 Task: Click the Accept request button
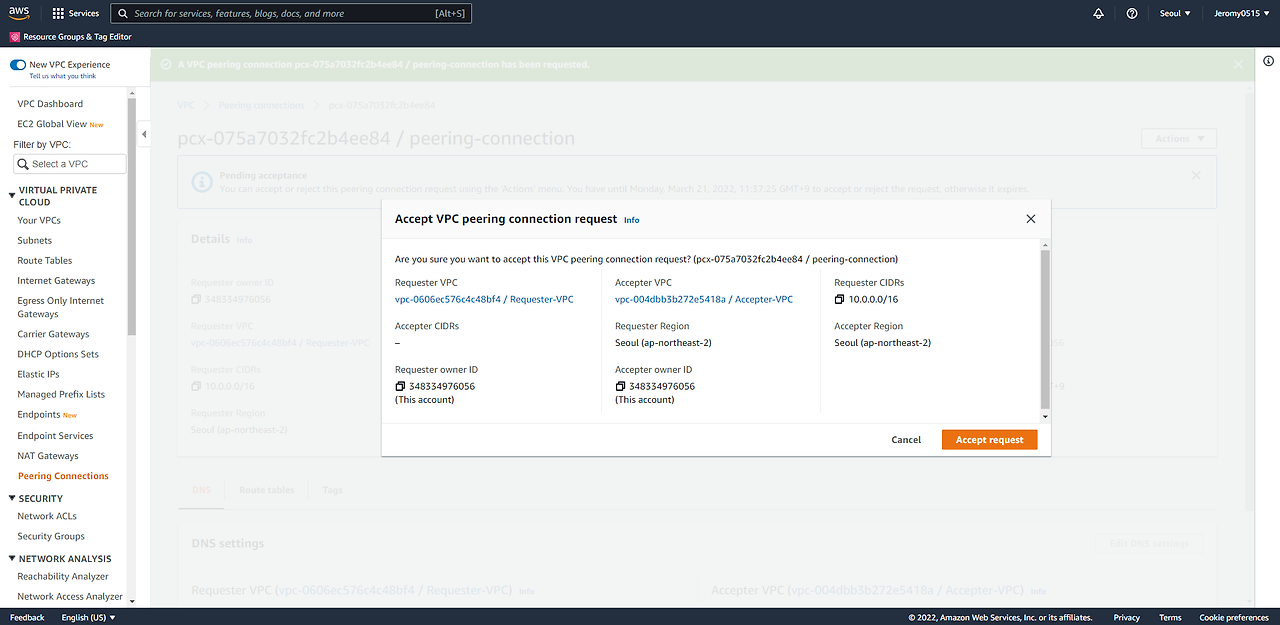click(990, 440)
